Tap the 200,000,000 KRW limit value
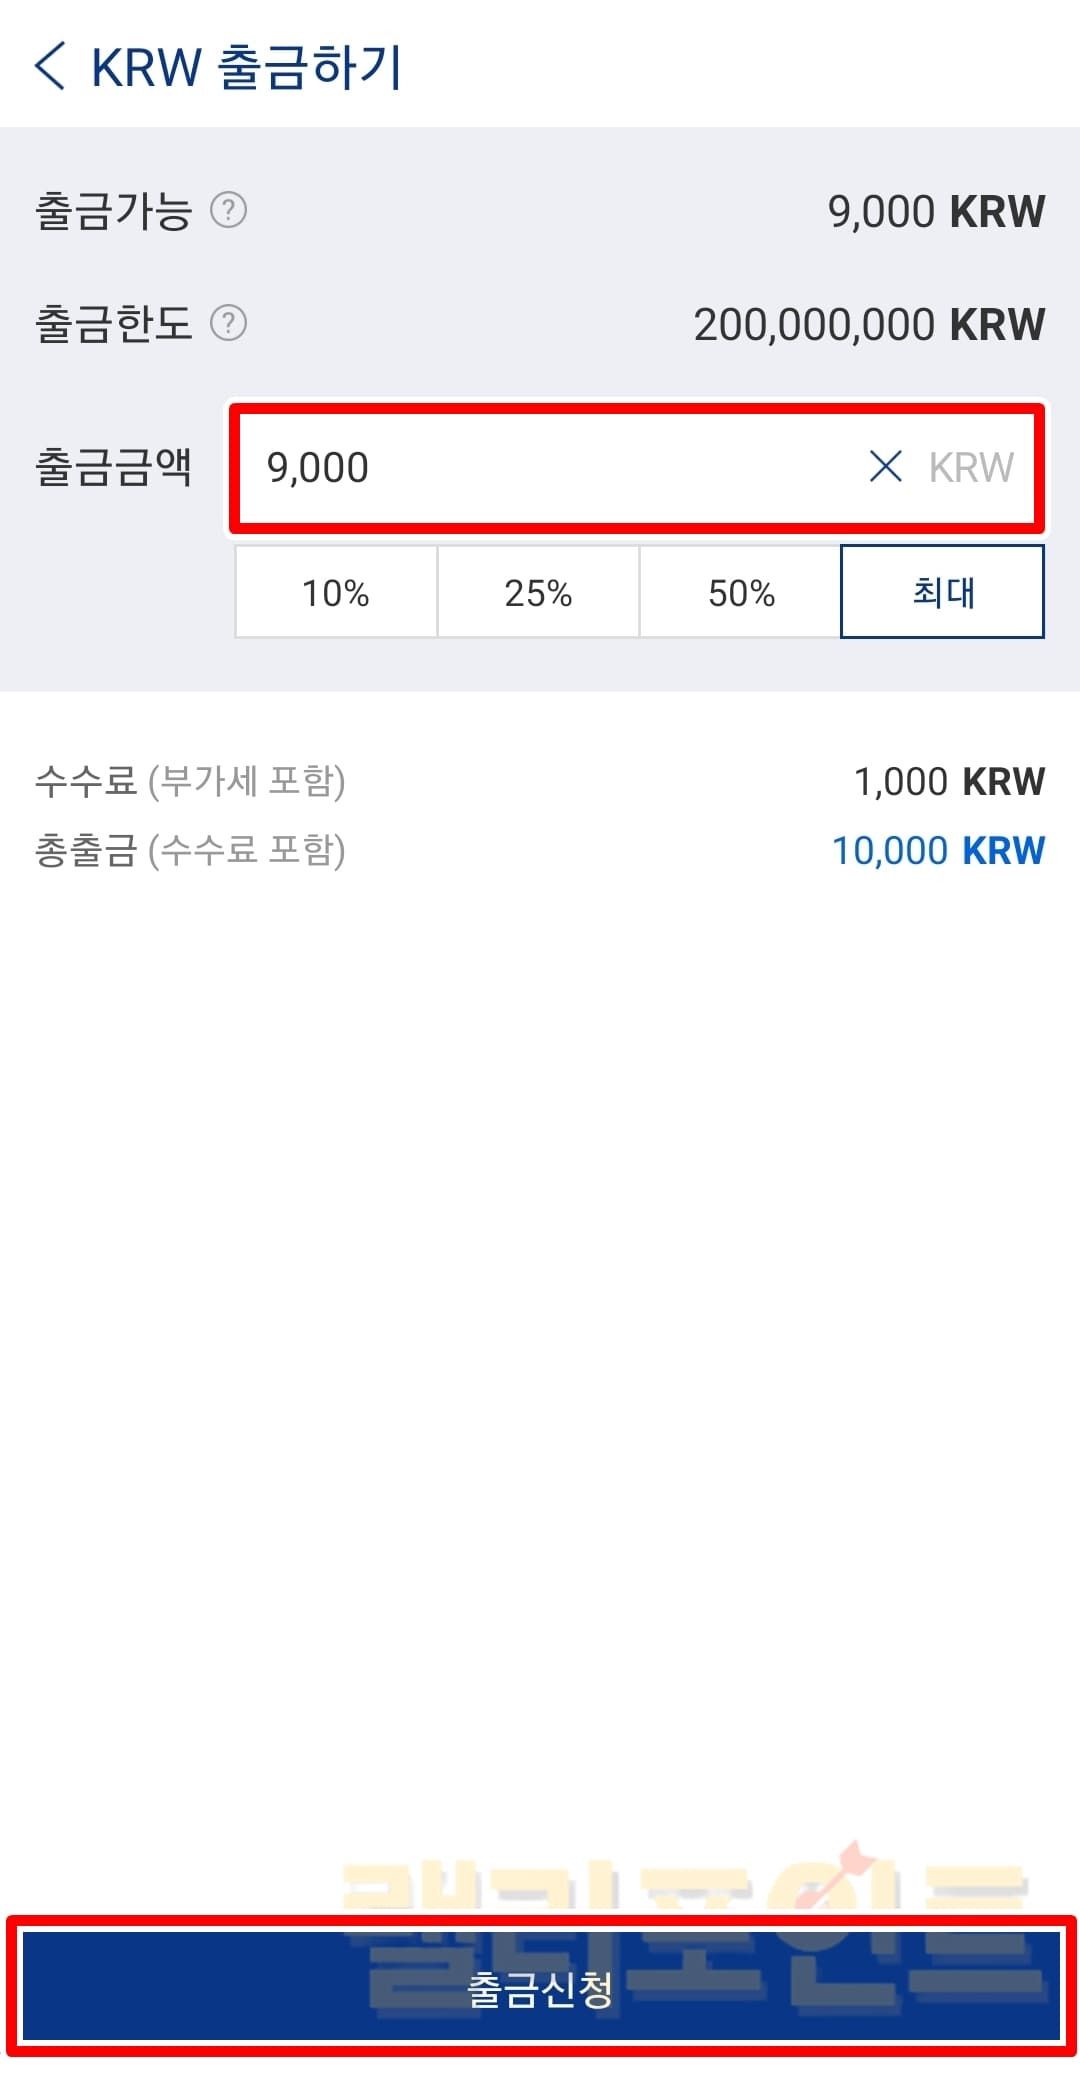 coord(869,325)
